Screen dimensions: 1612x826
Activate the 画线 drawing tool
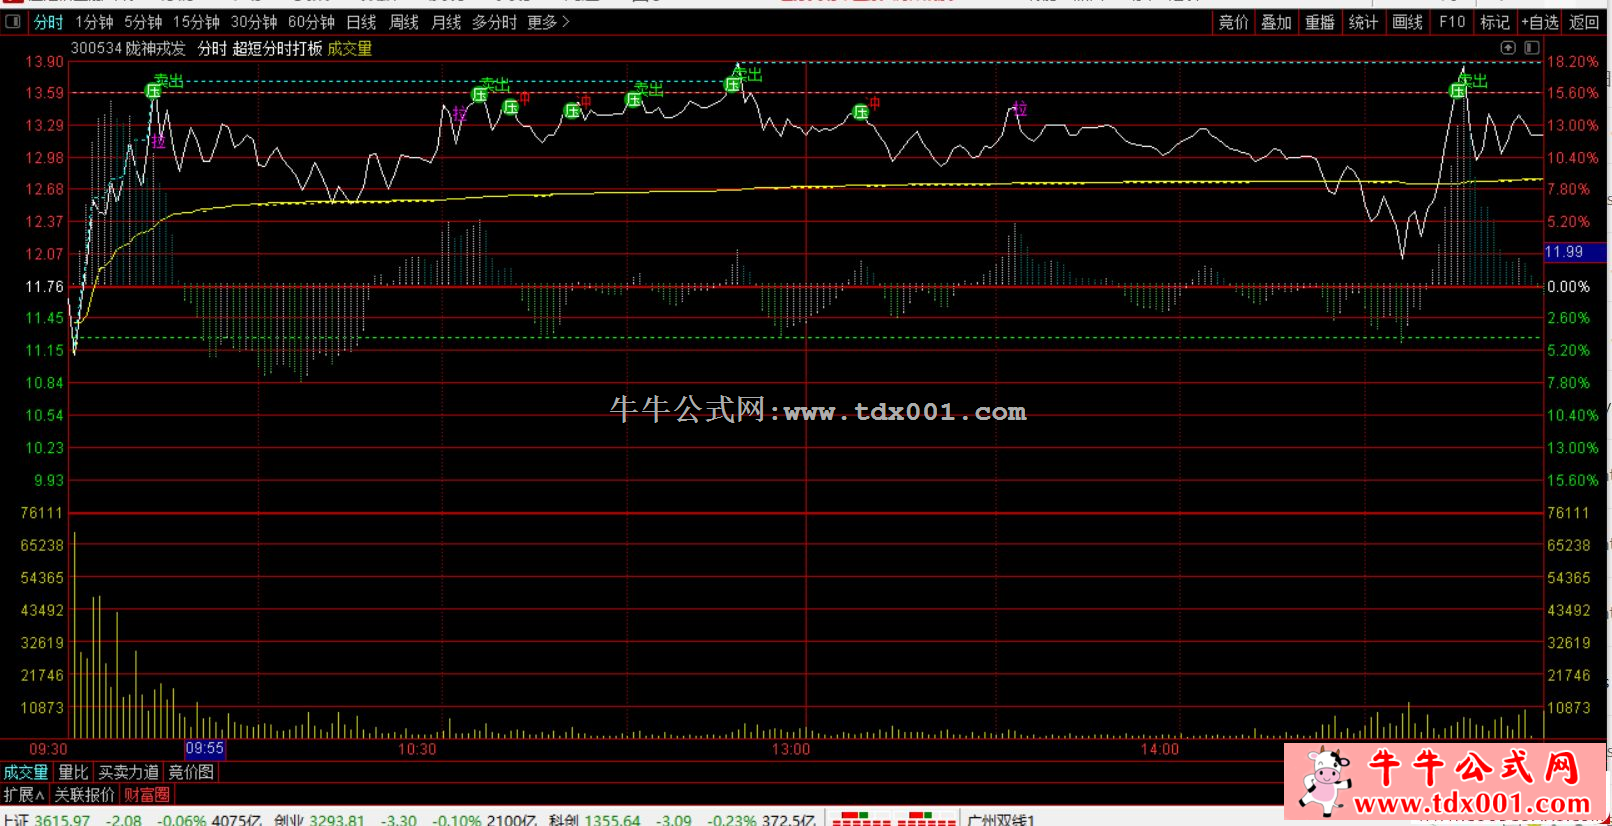coord(1407,22)
